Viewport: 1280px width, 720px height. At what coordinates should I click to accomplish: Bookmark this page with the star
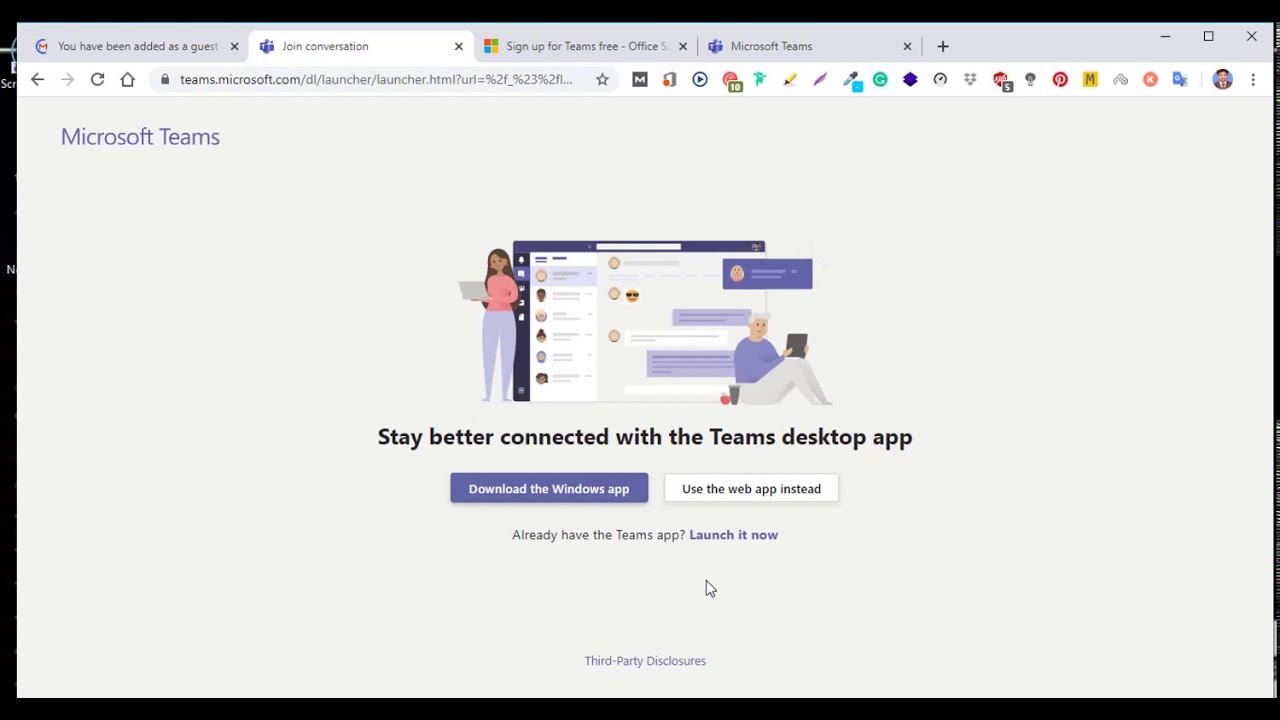(602, 79)
